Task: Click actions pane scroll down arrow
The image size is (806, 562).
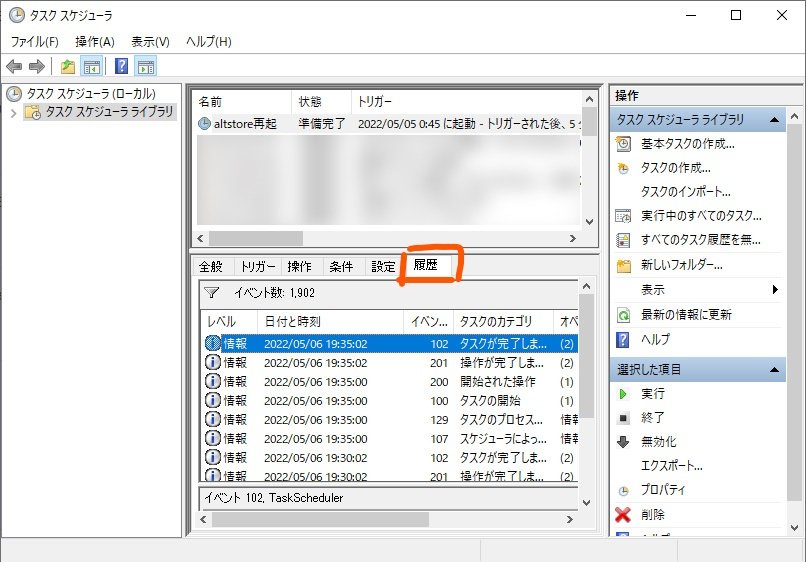Action: (795, 528)
